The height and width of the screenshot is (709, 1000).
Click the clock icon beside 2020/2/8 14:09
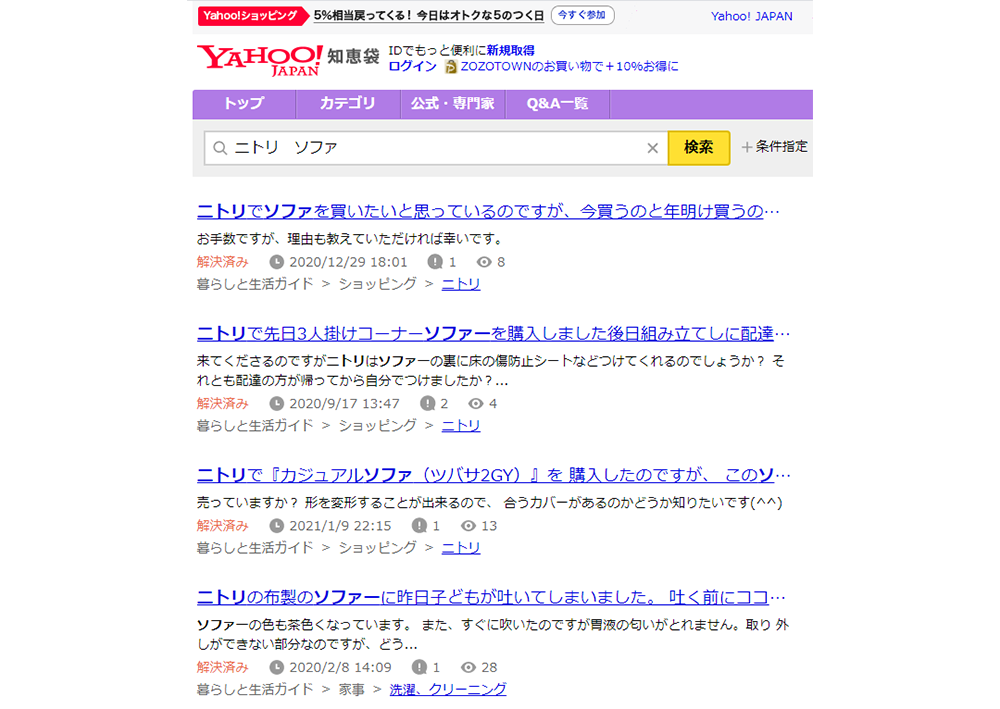coord(276,668)
